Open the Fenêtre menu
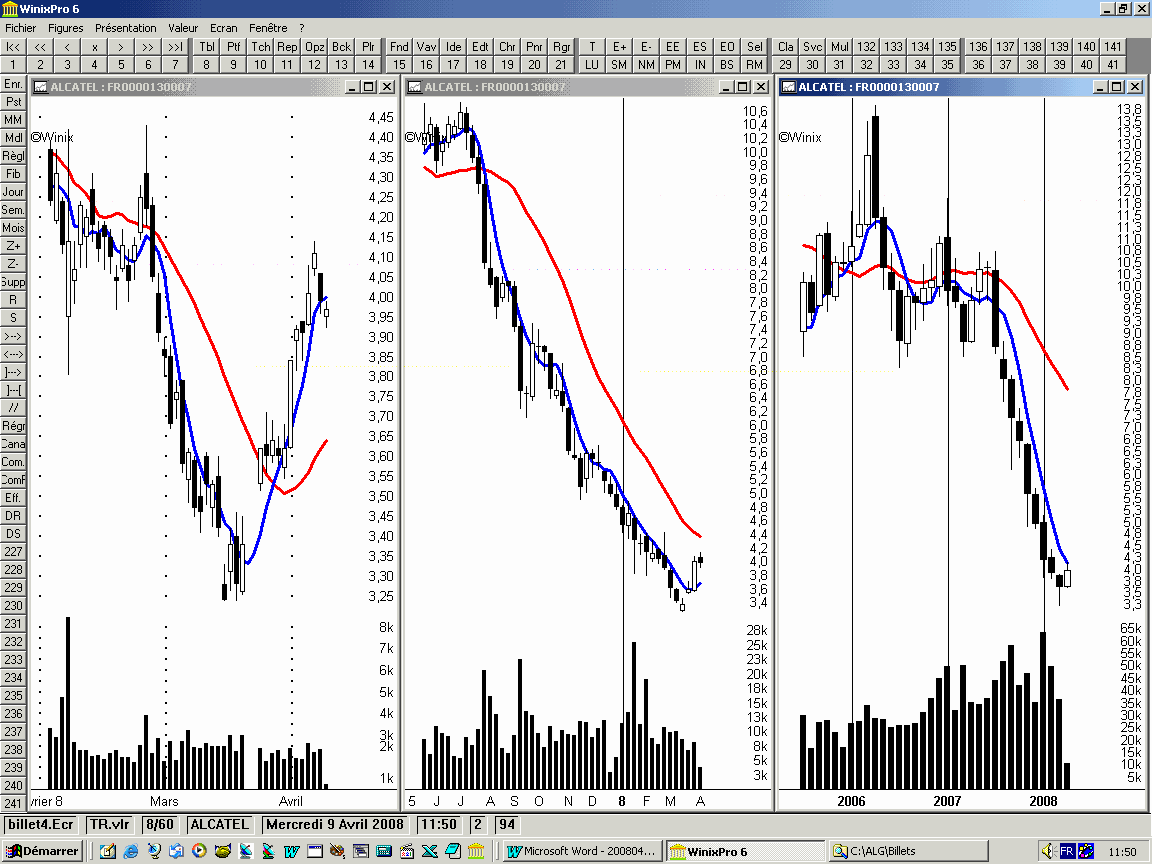 pyautogui.click(x=268, y=28)
